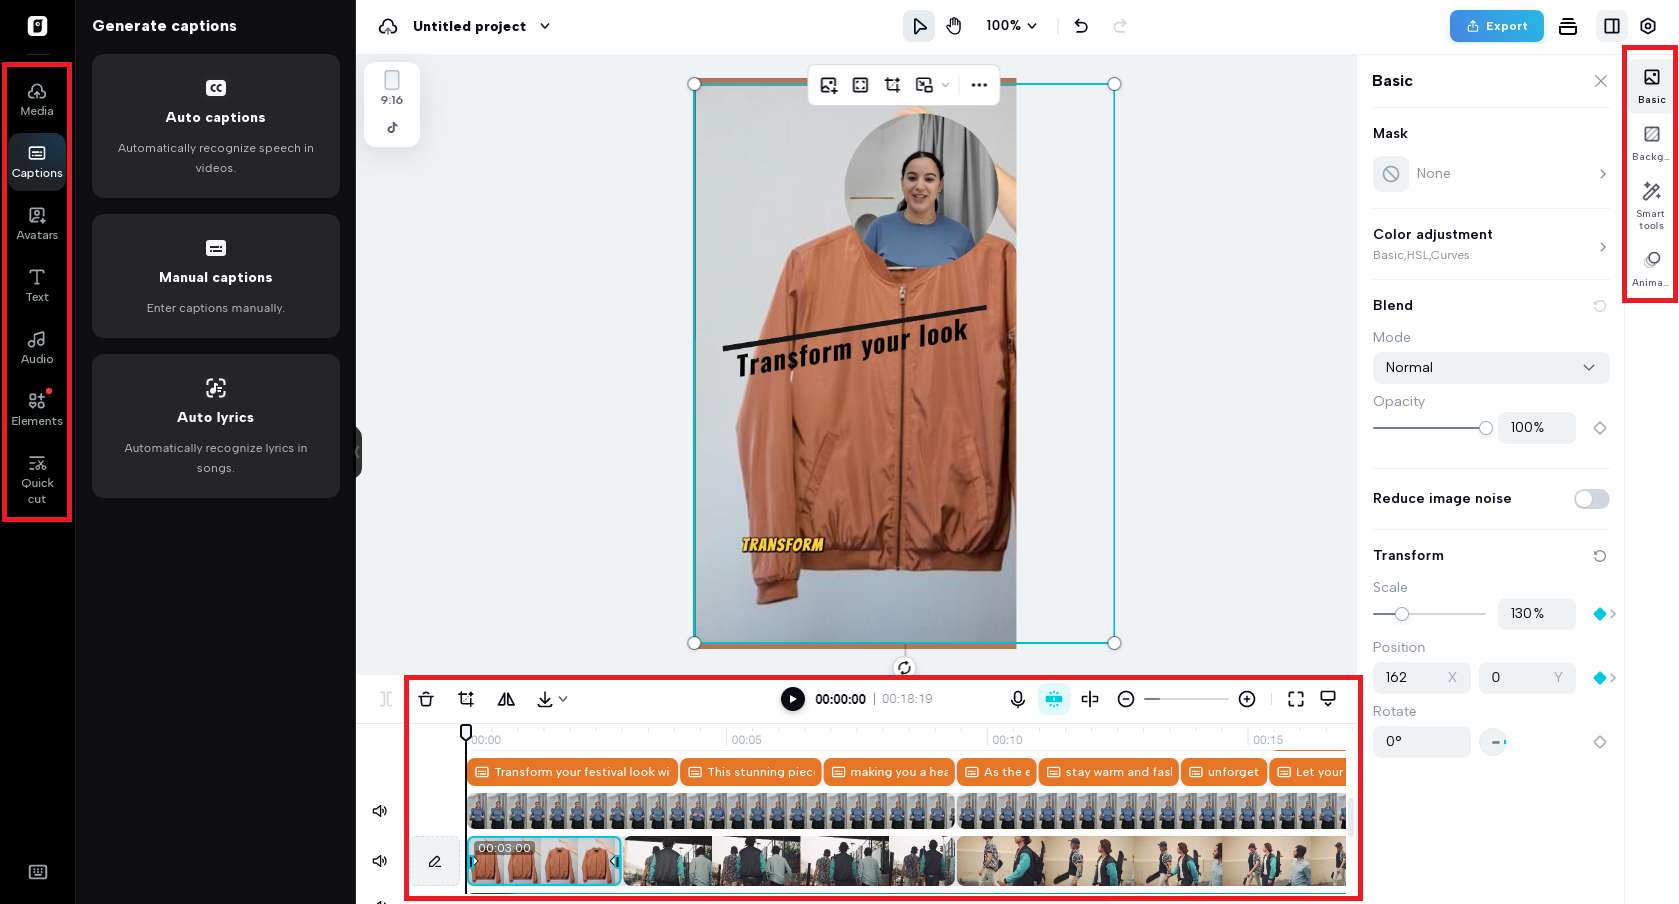The width and height of the screenshot is (1679, 904).
Task: Enter fullscreen preview mode
Action: (1295, 699)
